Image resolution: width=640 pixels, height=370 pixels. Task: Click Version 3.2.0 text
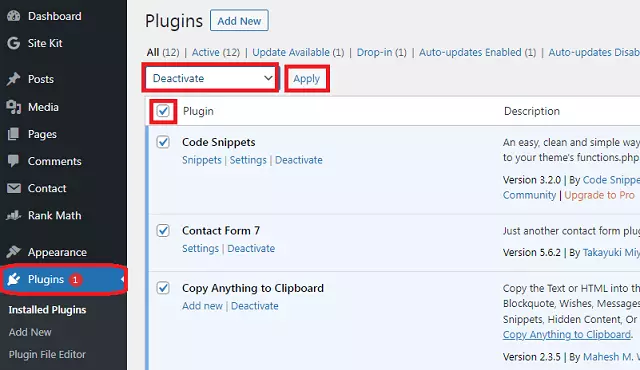[532, 180]
